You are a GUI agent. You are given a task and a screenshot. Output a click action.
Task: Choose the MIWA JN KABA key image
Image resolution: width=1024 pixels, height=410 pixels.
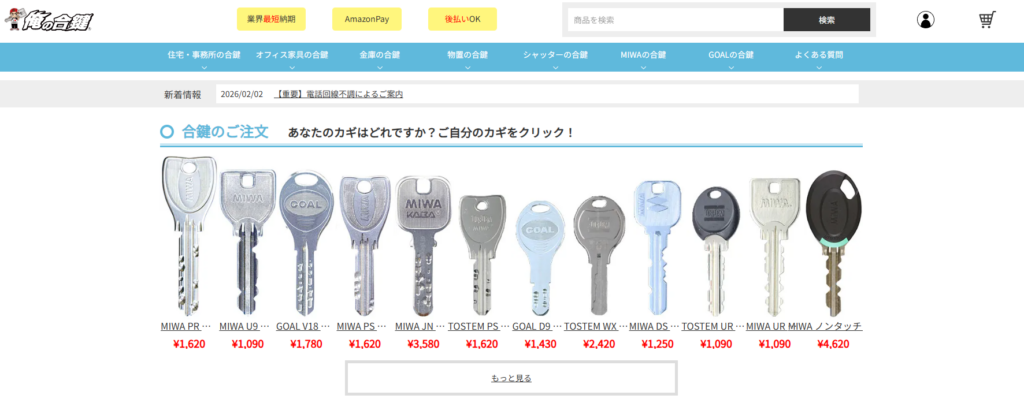tap(423, 246)
